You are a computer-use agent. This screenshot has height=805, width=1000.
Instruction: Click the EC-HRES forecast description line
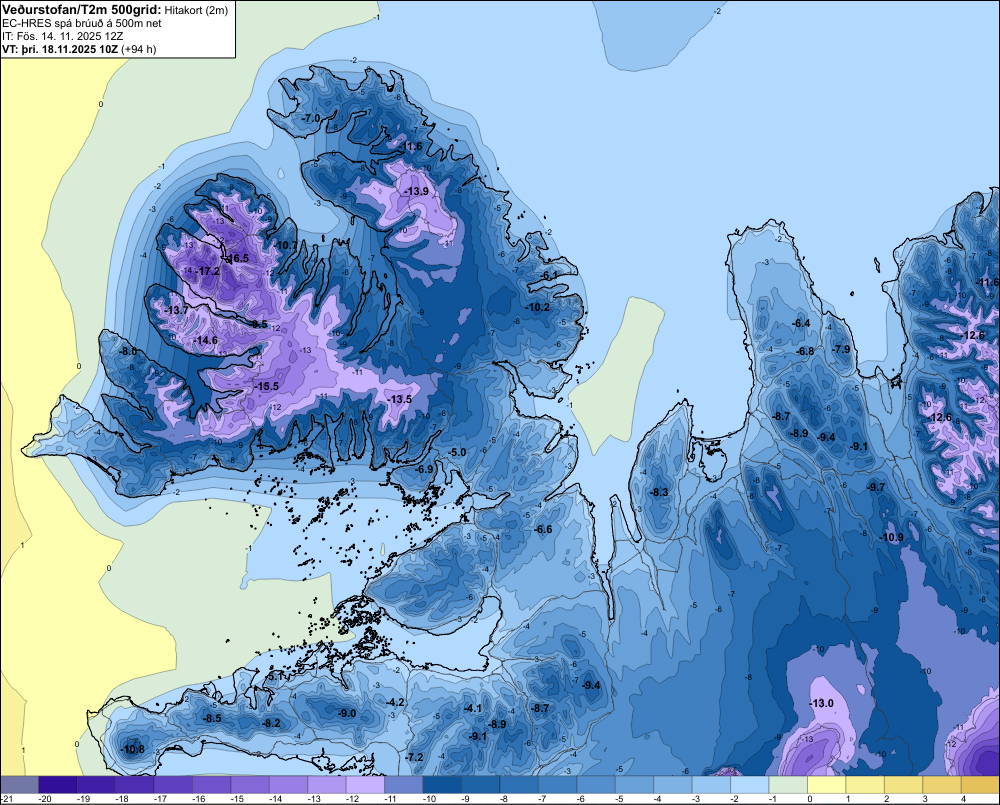tap(82, 24)
